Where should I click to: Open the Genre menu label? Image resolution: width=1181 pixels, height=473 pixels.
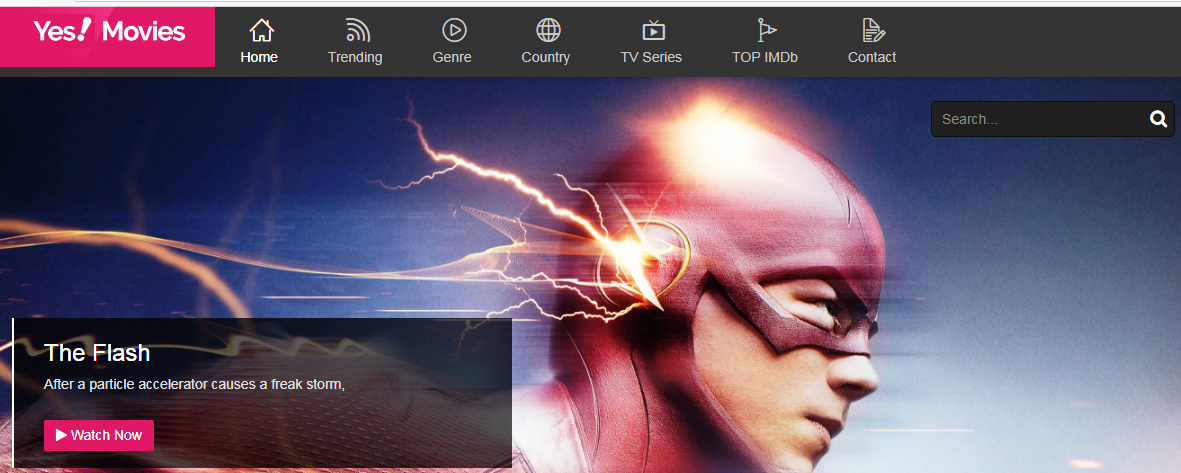(452, 57)
